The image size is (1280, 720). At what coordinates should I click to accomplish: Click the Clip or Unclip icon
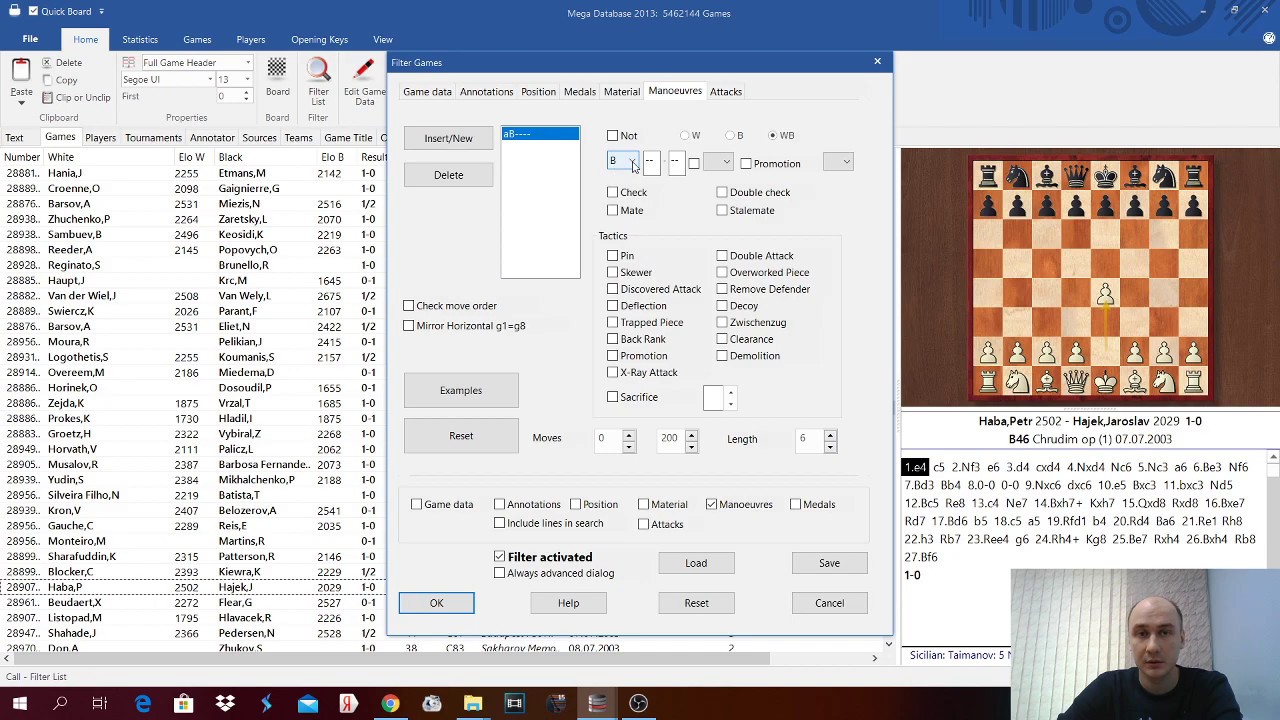[x=47, y=97]
